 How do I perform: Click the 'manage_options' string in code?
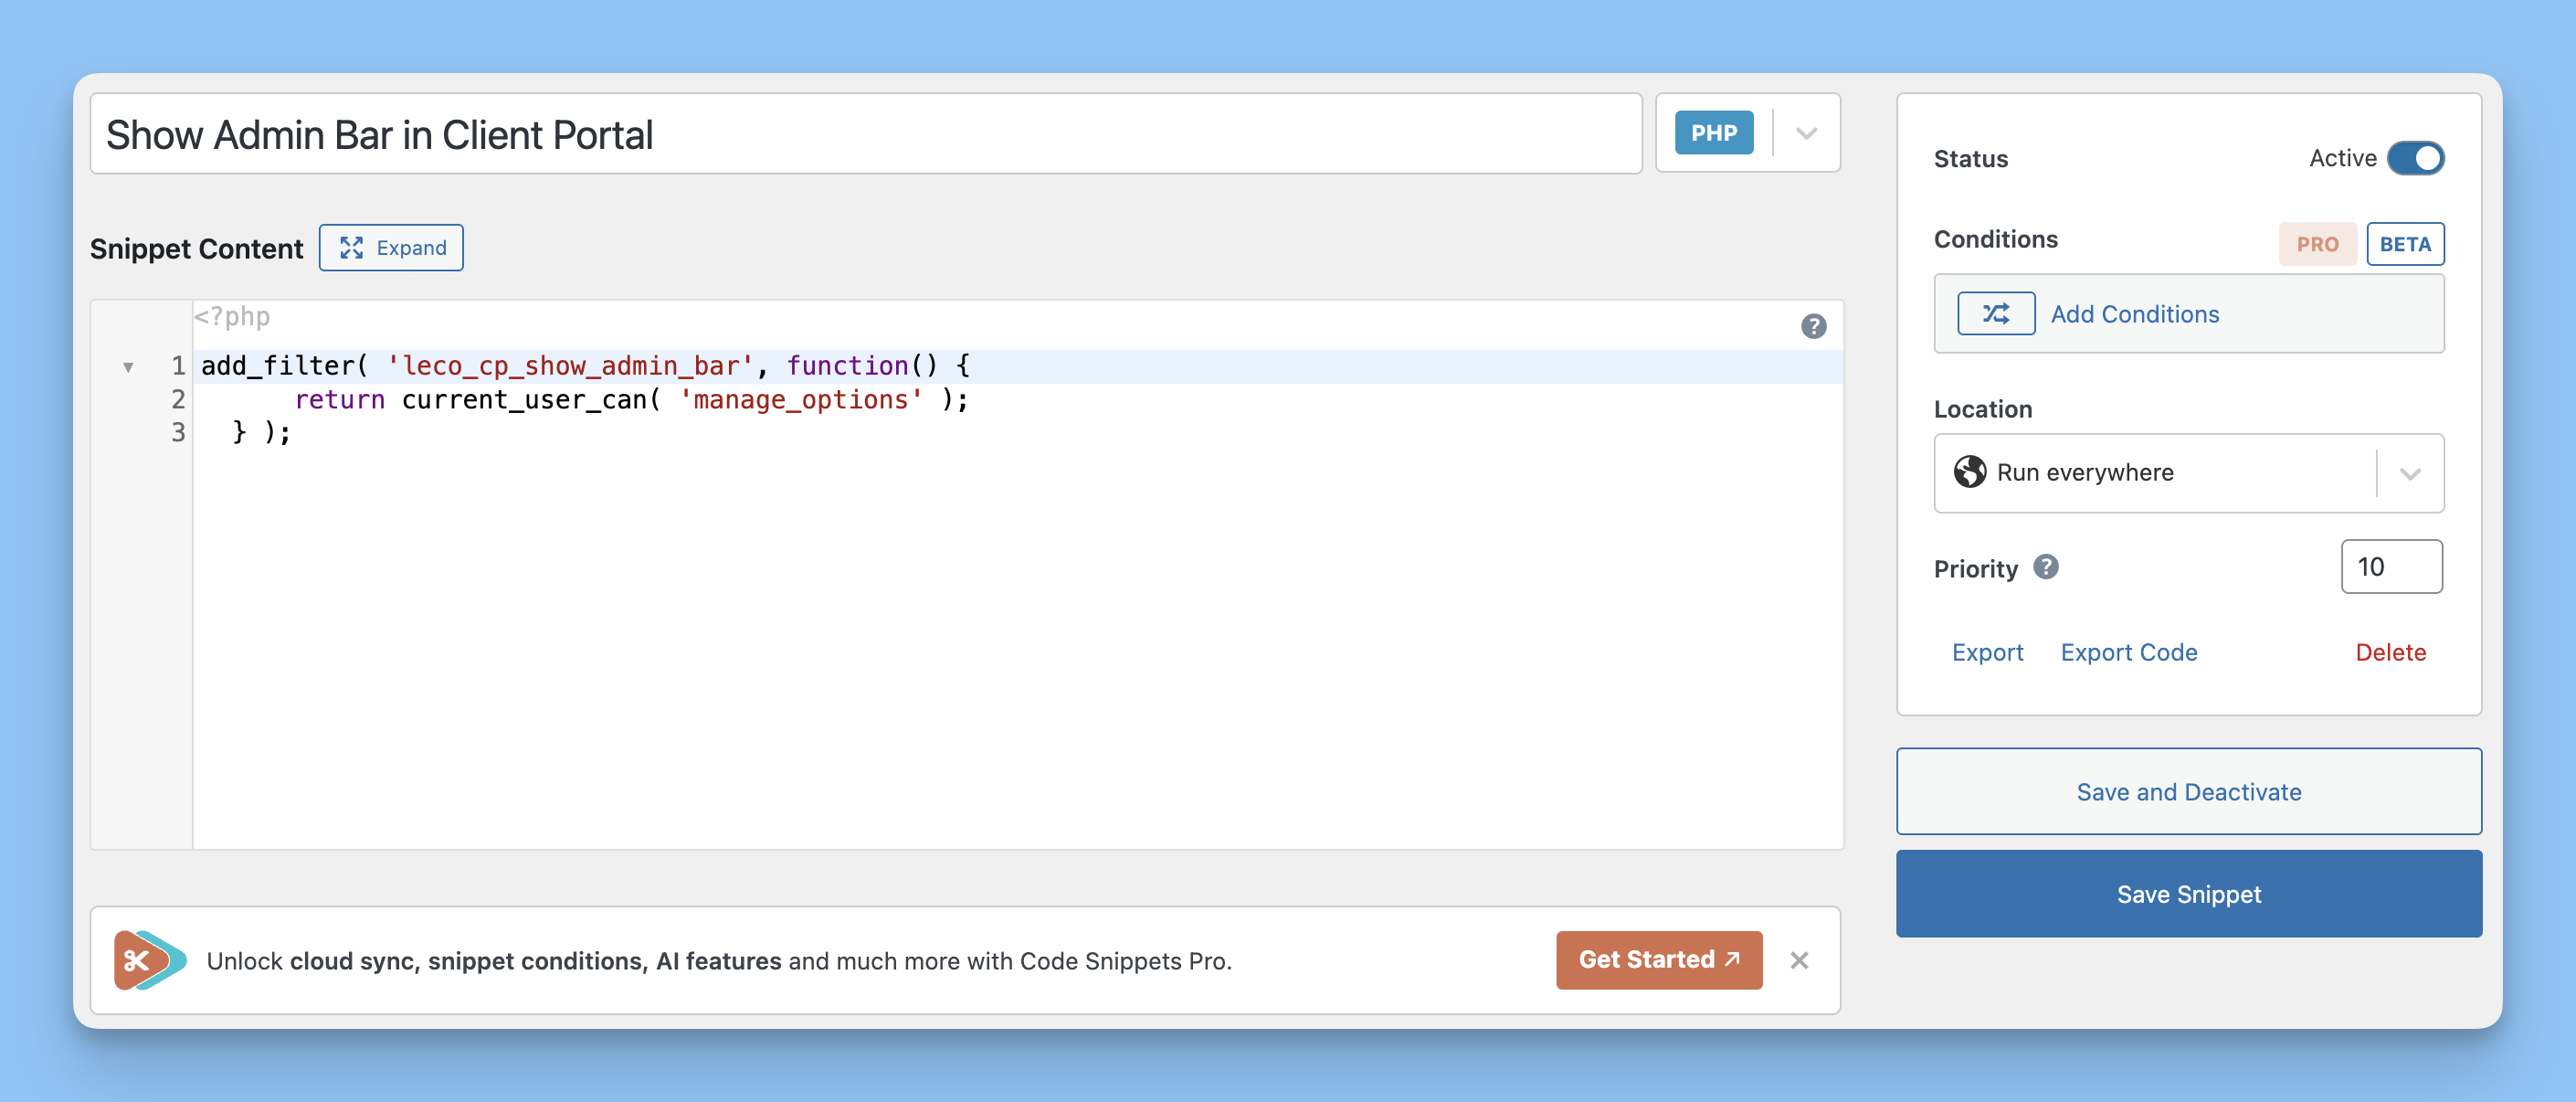[x=800, y=400]
